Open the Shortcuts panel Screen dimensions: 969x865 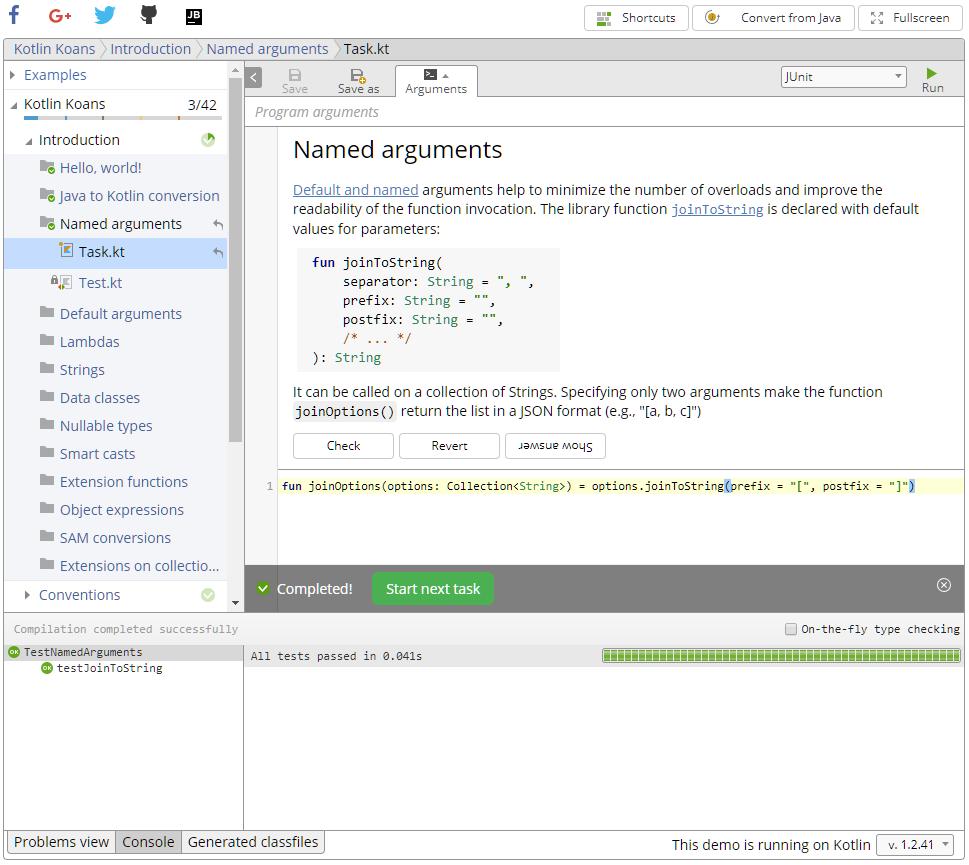tap(636, 18)
